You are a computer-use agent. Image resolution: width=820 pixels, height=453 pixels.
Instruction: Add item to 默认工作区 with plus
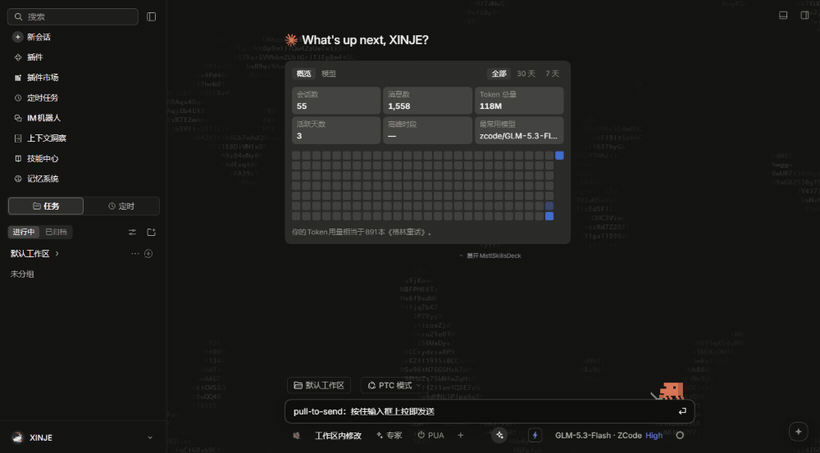[149, 254]
